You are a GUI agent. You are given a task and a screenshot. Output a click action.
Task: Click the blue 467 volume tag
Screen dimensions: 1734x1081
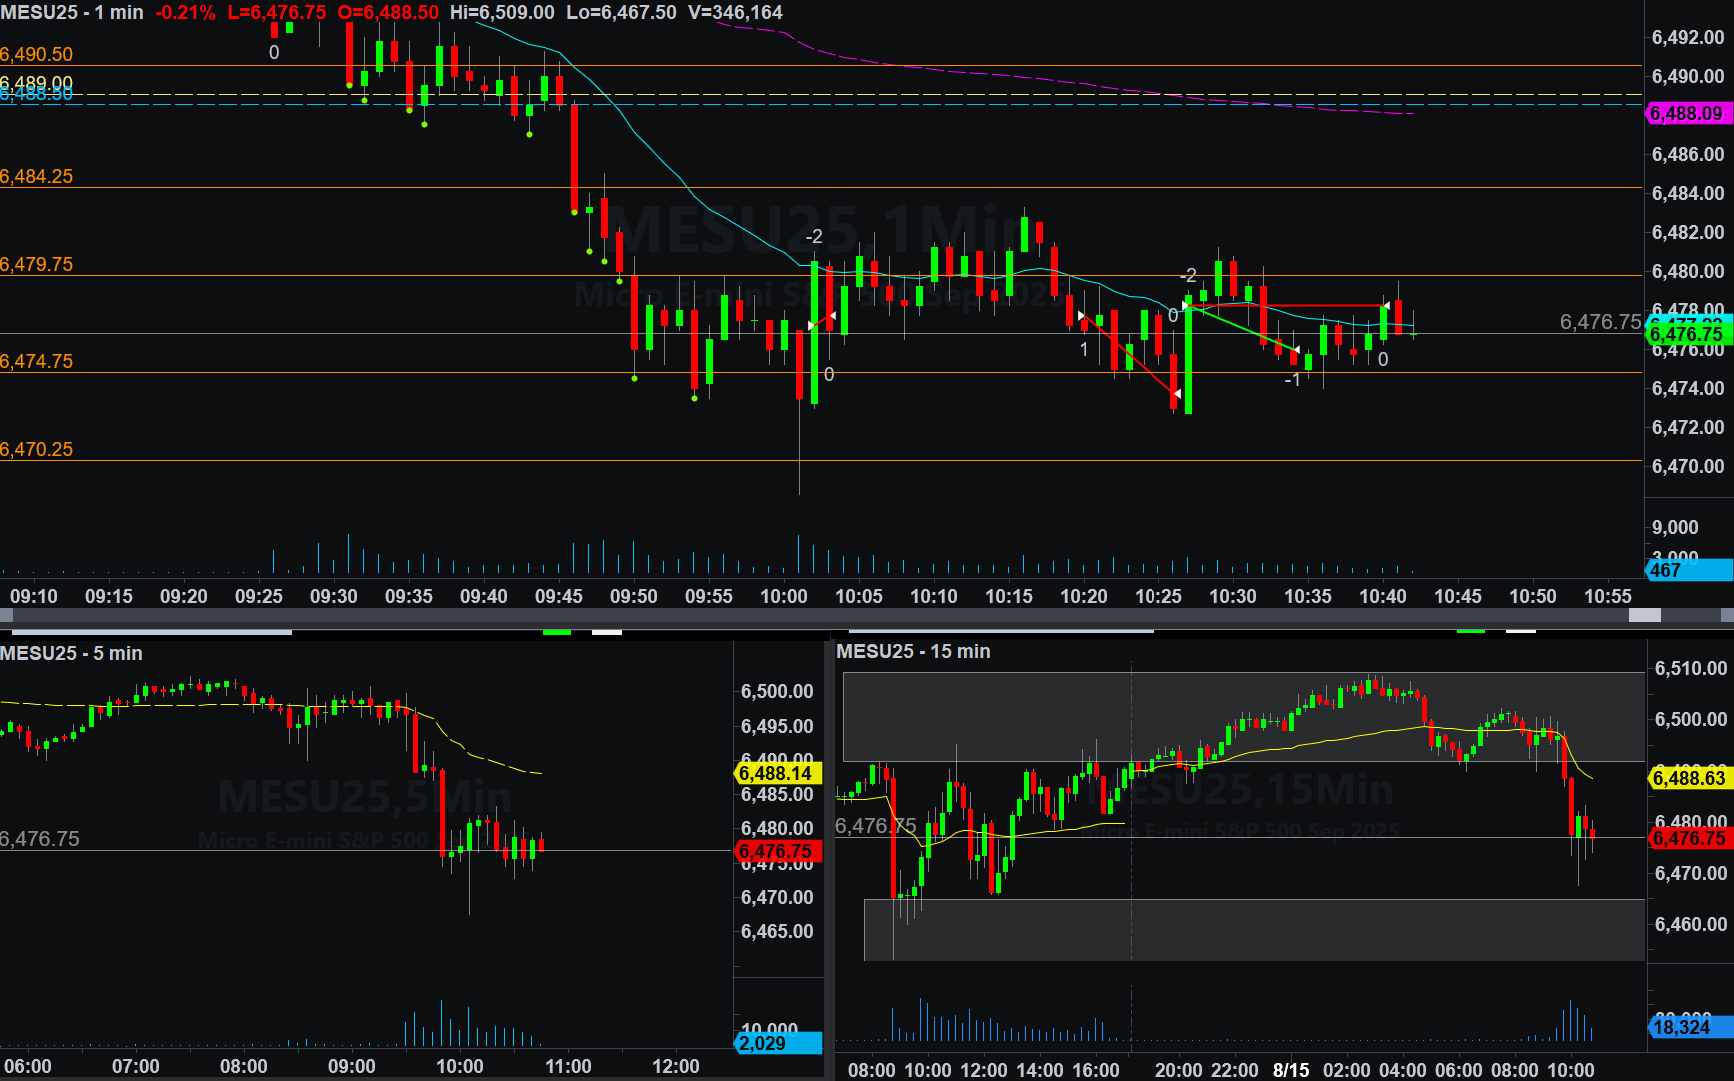(1687, 570)
